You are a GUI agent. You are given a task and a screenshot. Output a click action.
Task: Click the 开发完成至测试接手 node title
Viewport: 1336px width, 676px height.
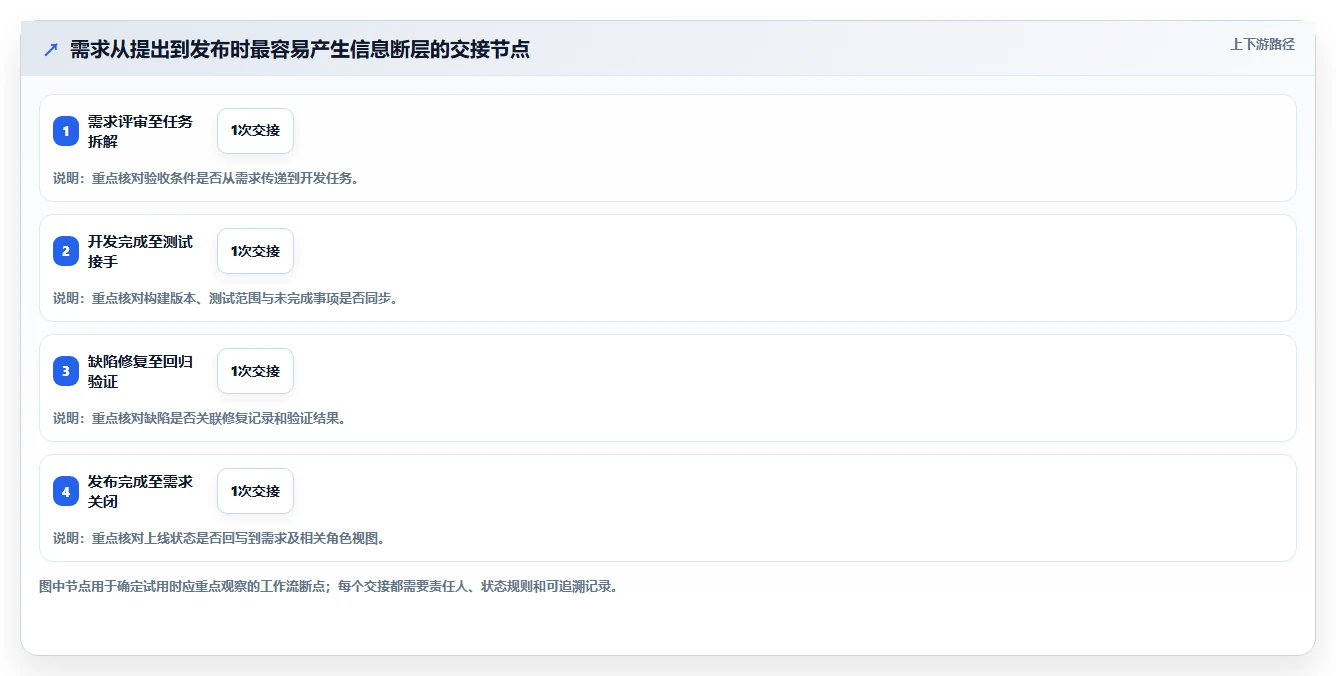coord(140,251)
